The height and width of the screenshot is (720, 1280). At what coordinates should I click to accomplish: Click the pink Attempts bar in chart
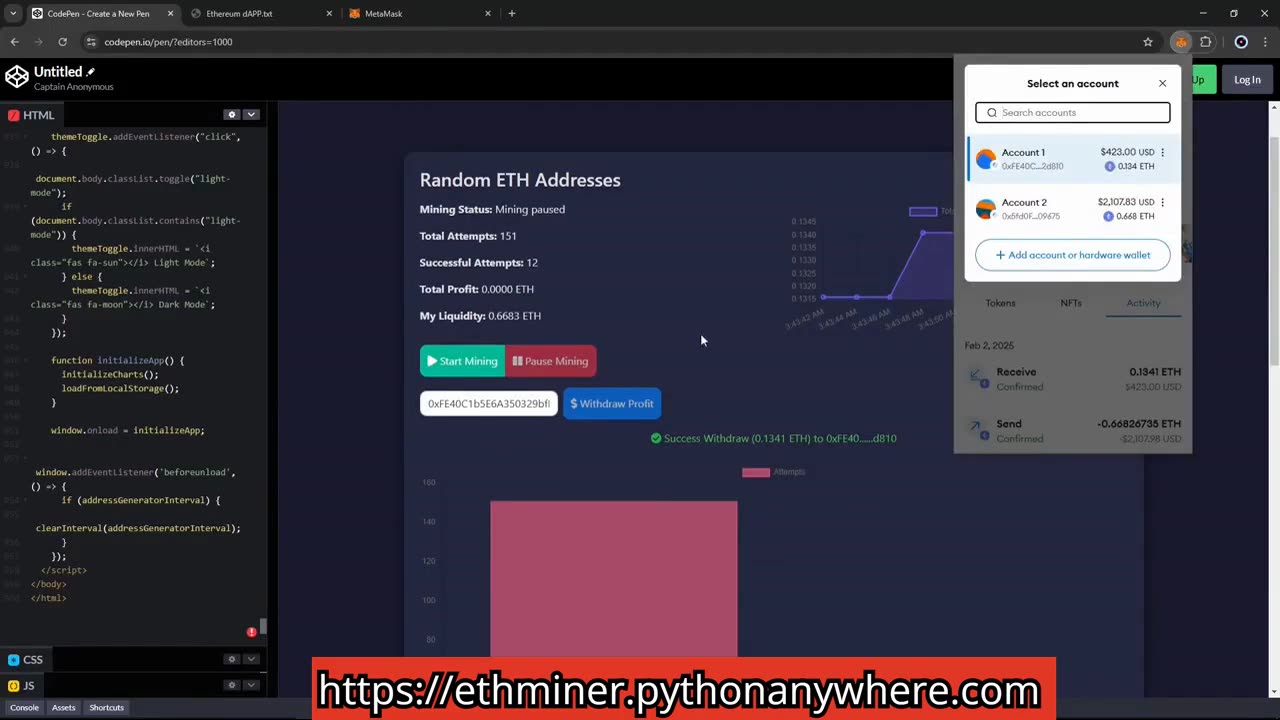(614, 579)
